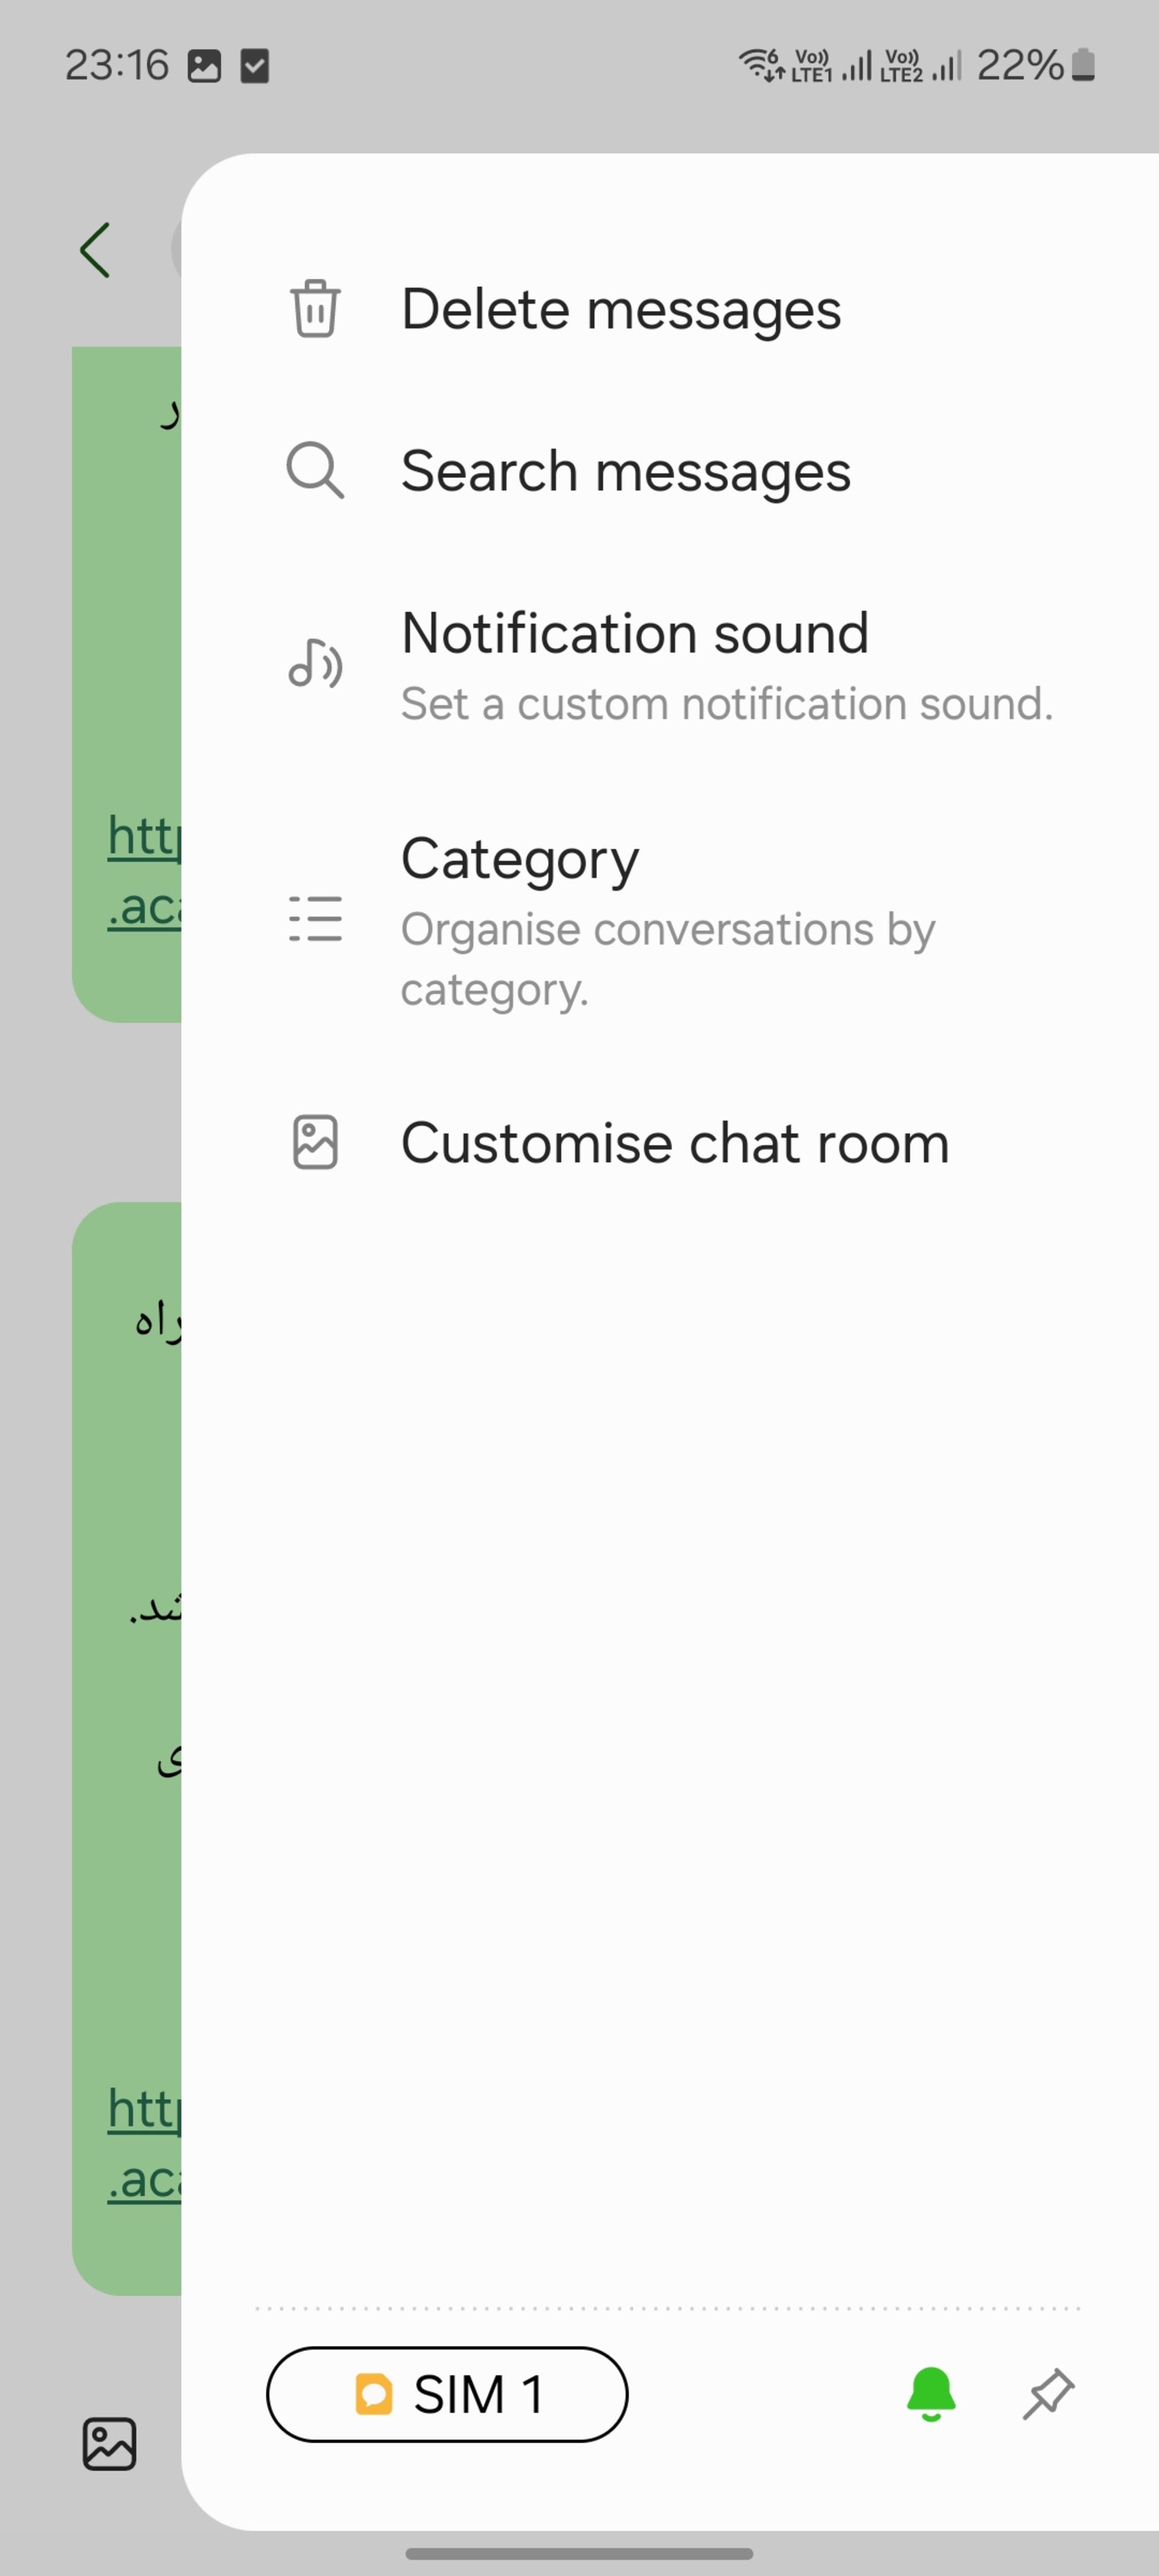Tap the home gesture bar at bottom
This screenshot has height=2576, width=1159.
click(579, 2553)
